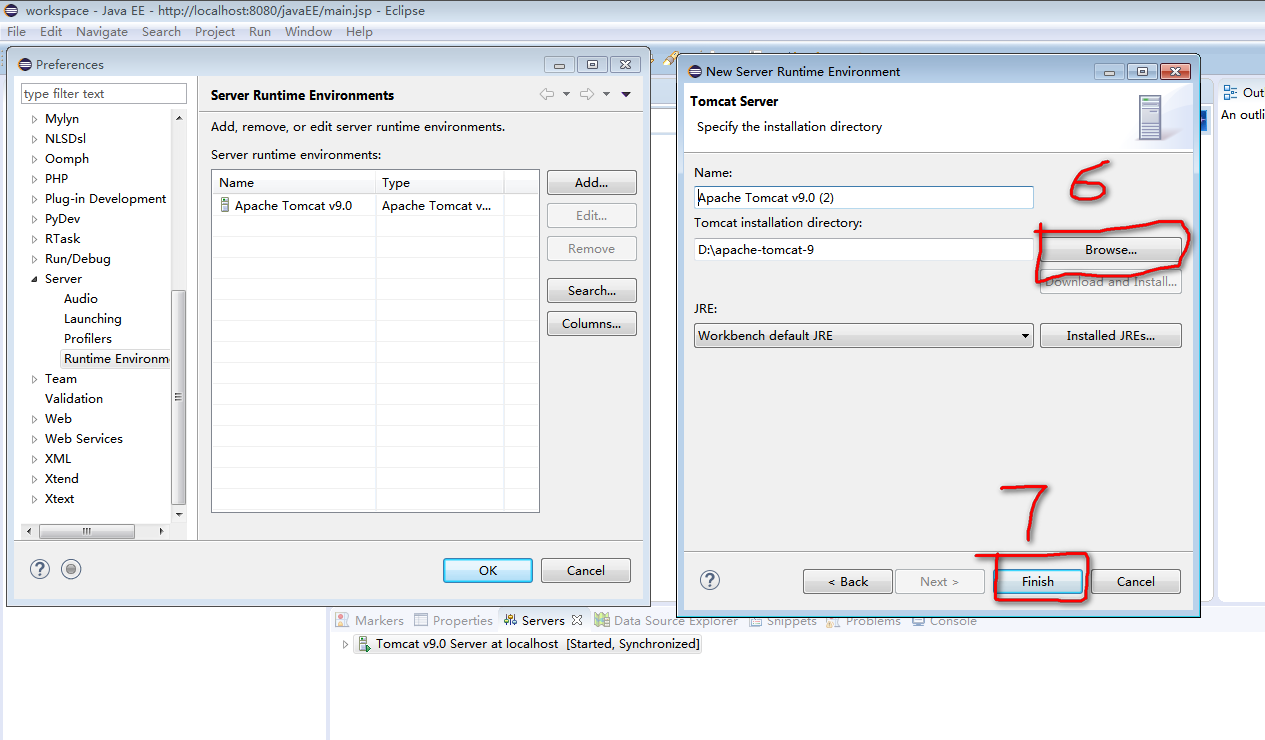Viewport: 1265px width, 740px height.
Task: Expand the Team preferences node
Action: click(35, 379)
